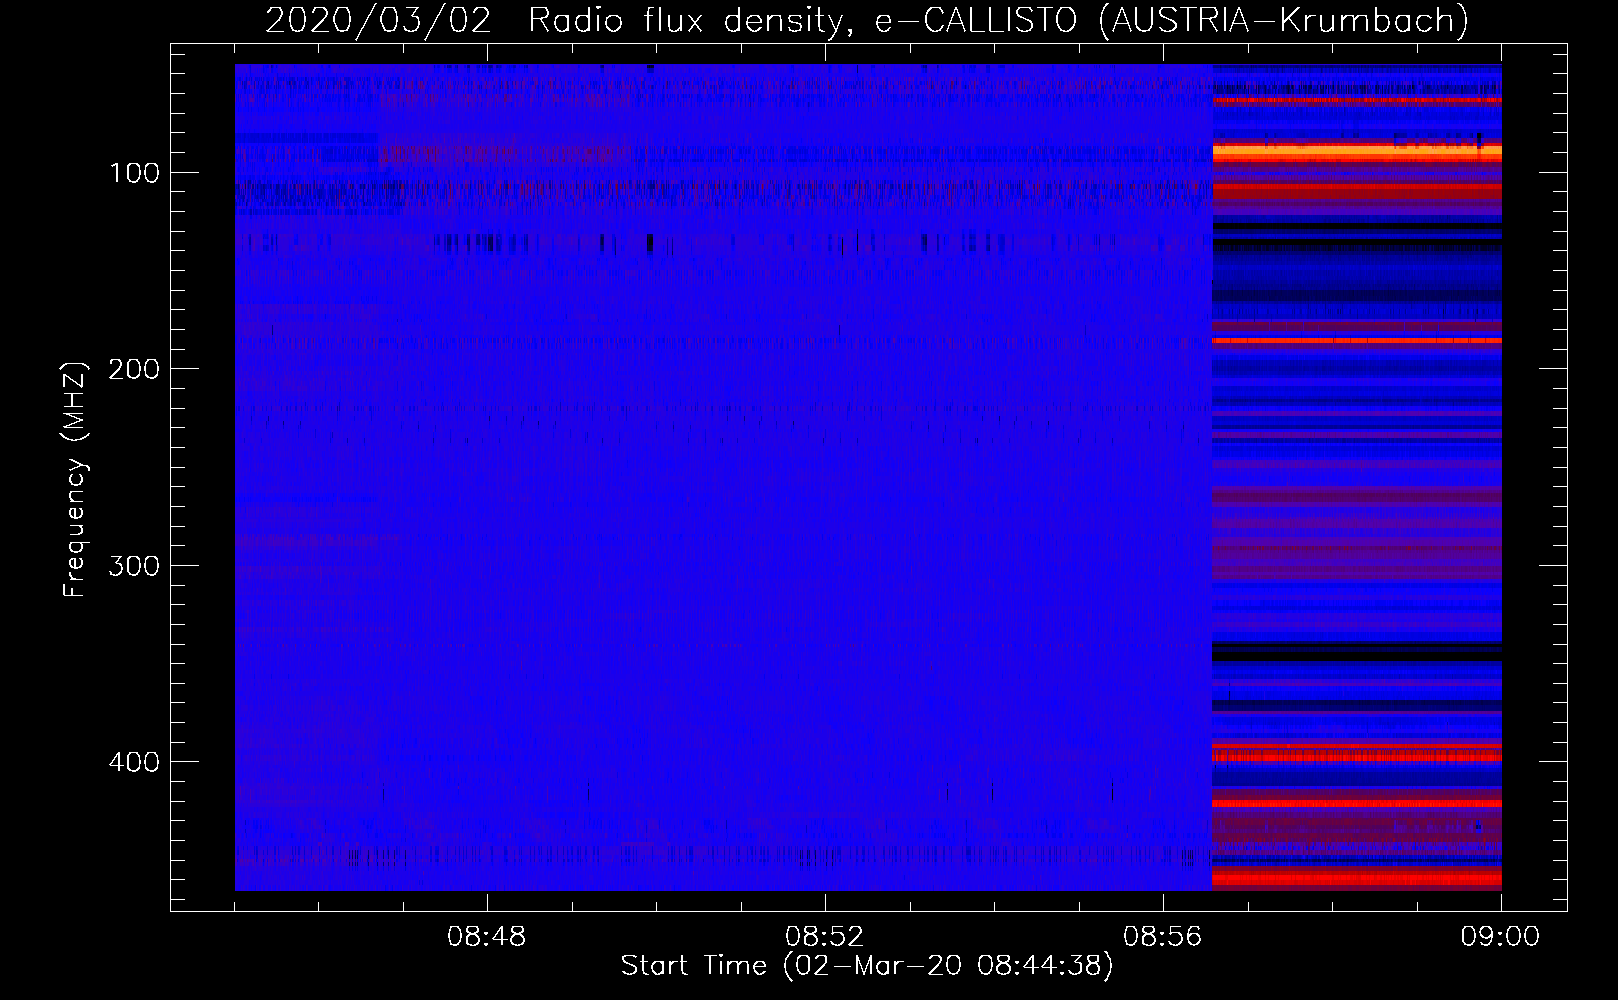Click the '09:00' time tick label
This screenshot has height=1000, width=1618.
1501,937
